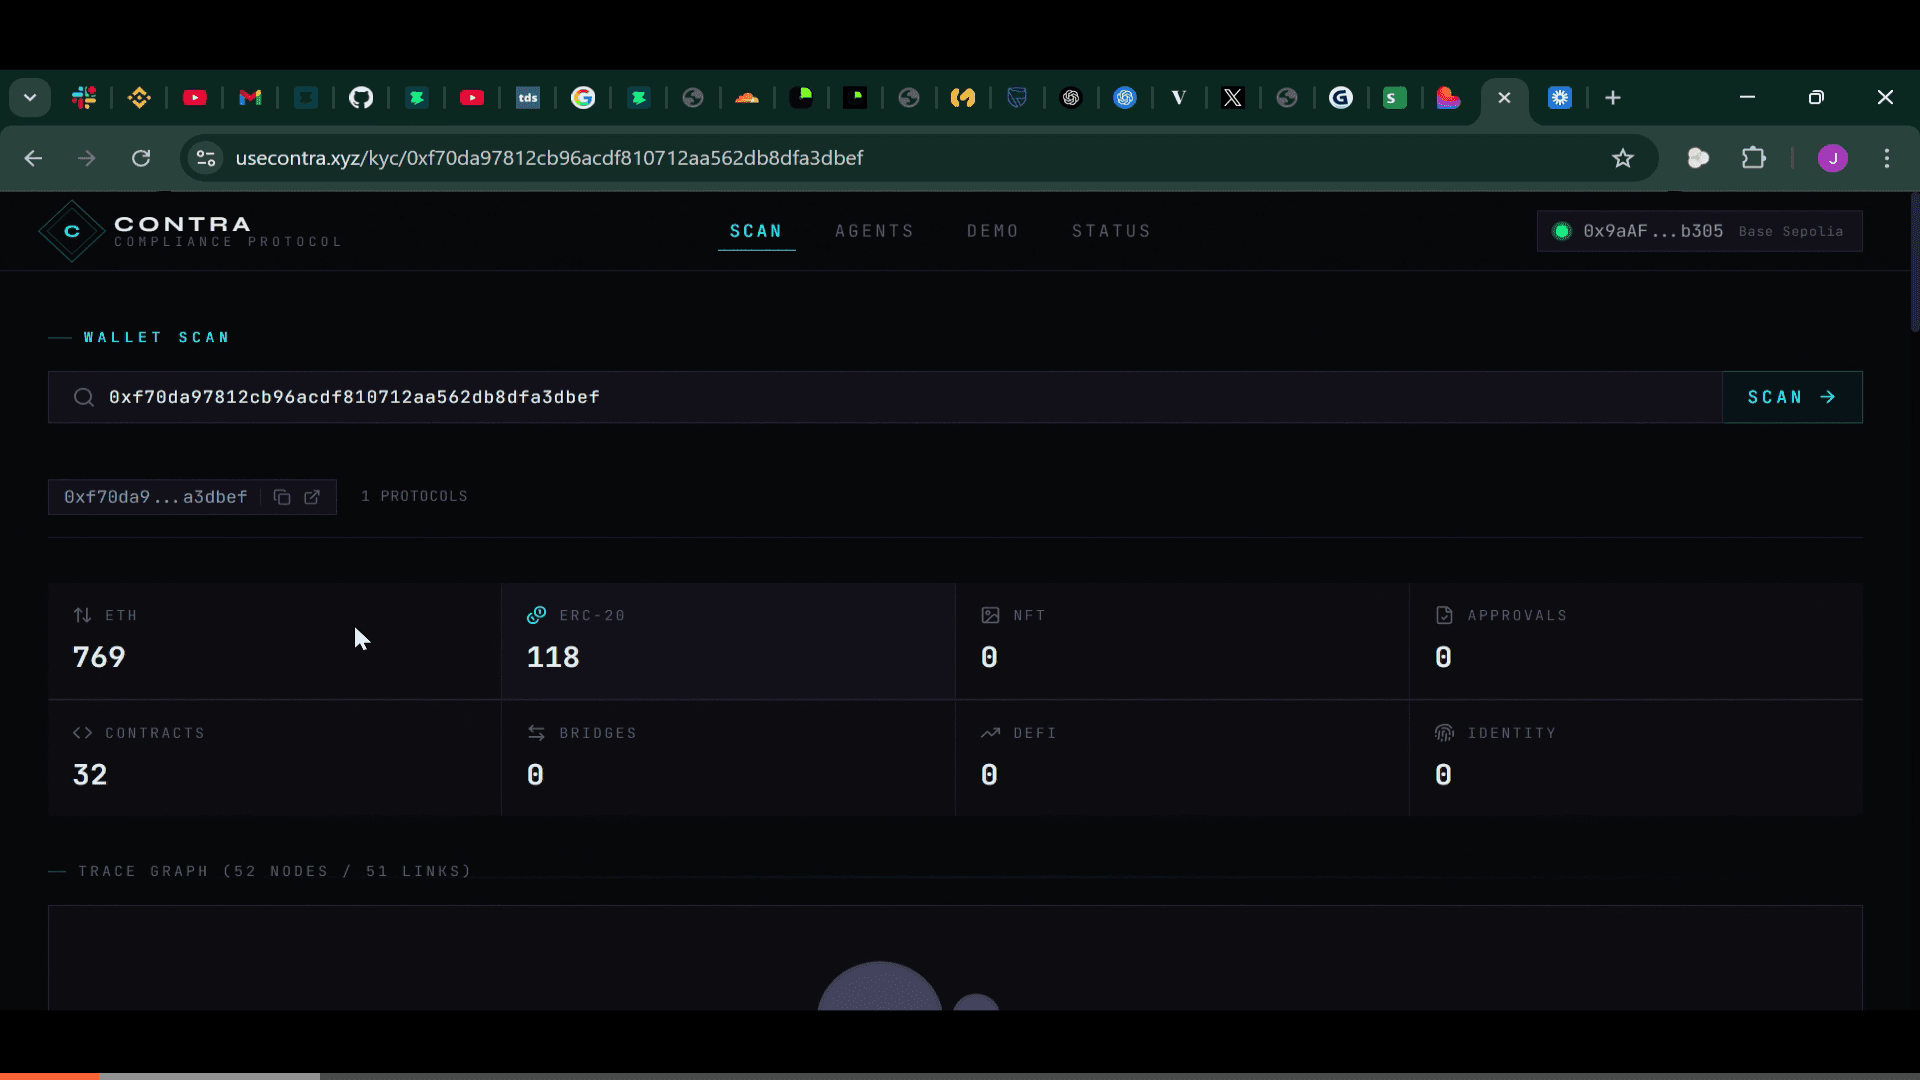Bookmark this page with star icon

1623,158
